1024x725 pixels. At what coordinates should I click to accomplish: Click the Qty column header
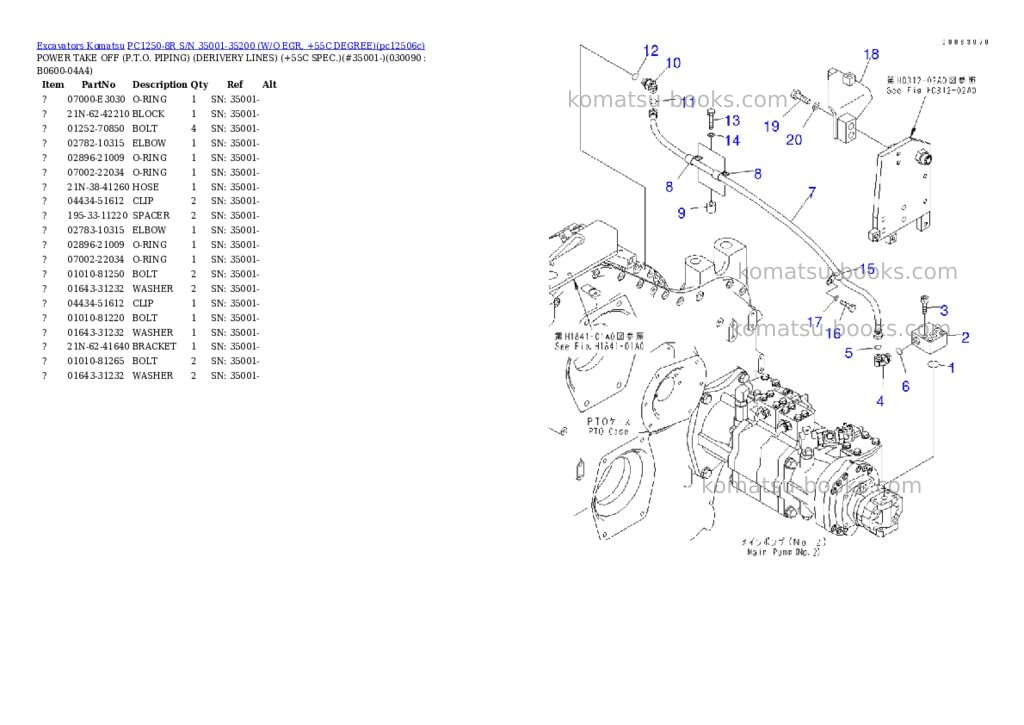[x=199, y=84]
